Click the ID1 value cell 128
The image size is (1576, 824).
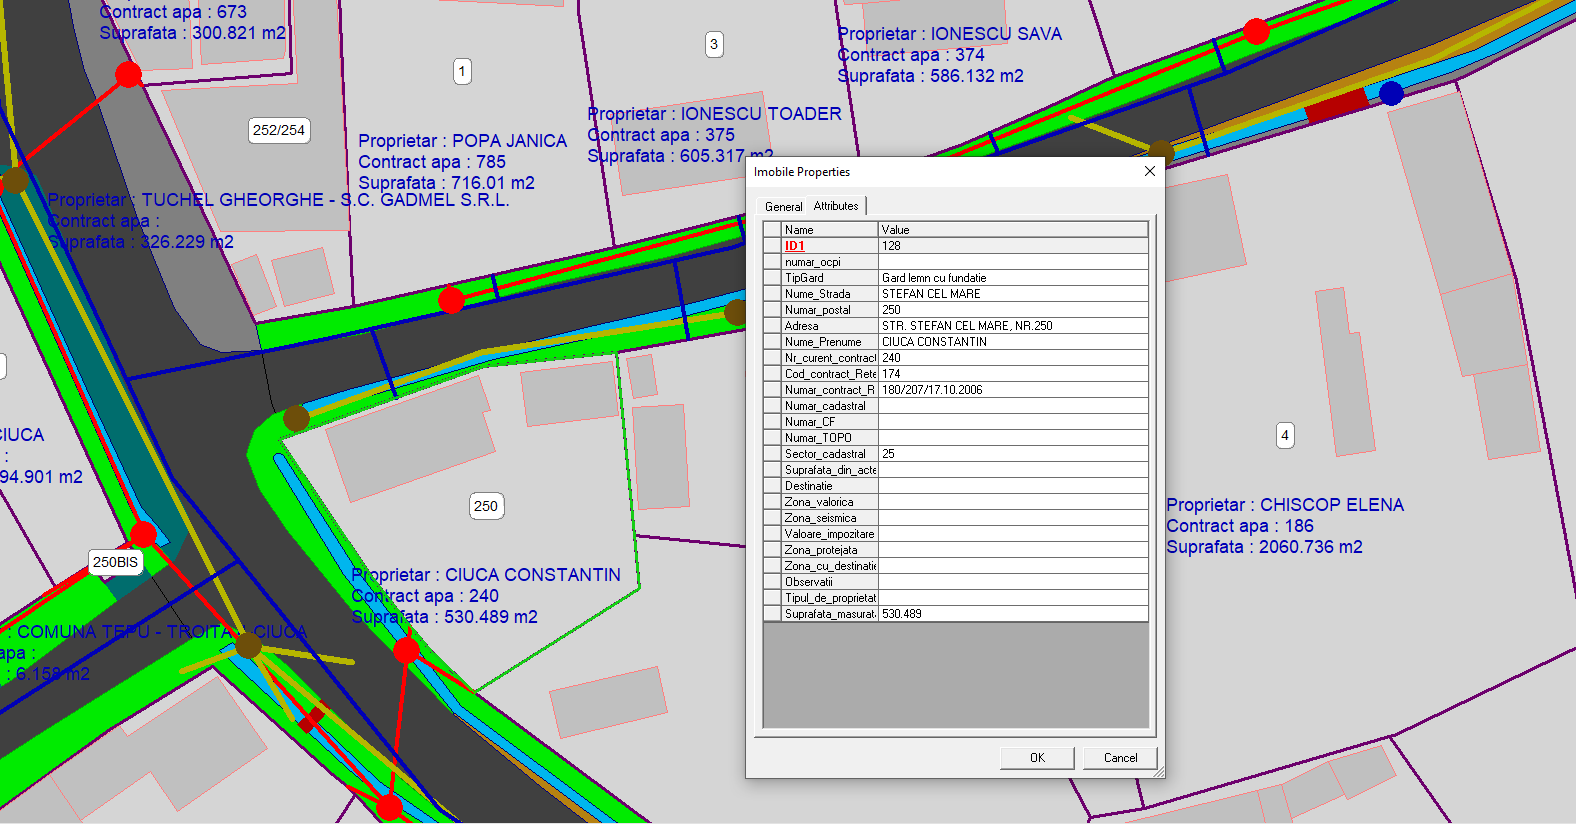1012,246
